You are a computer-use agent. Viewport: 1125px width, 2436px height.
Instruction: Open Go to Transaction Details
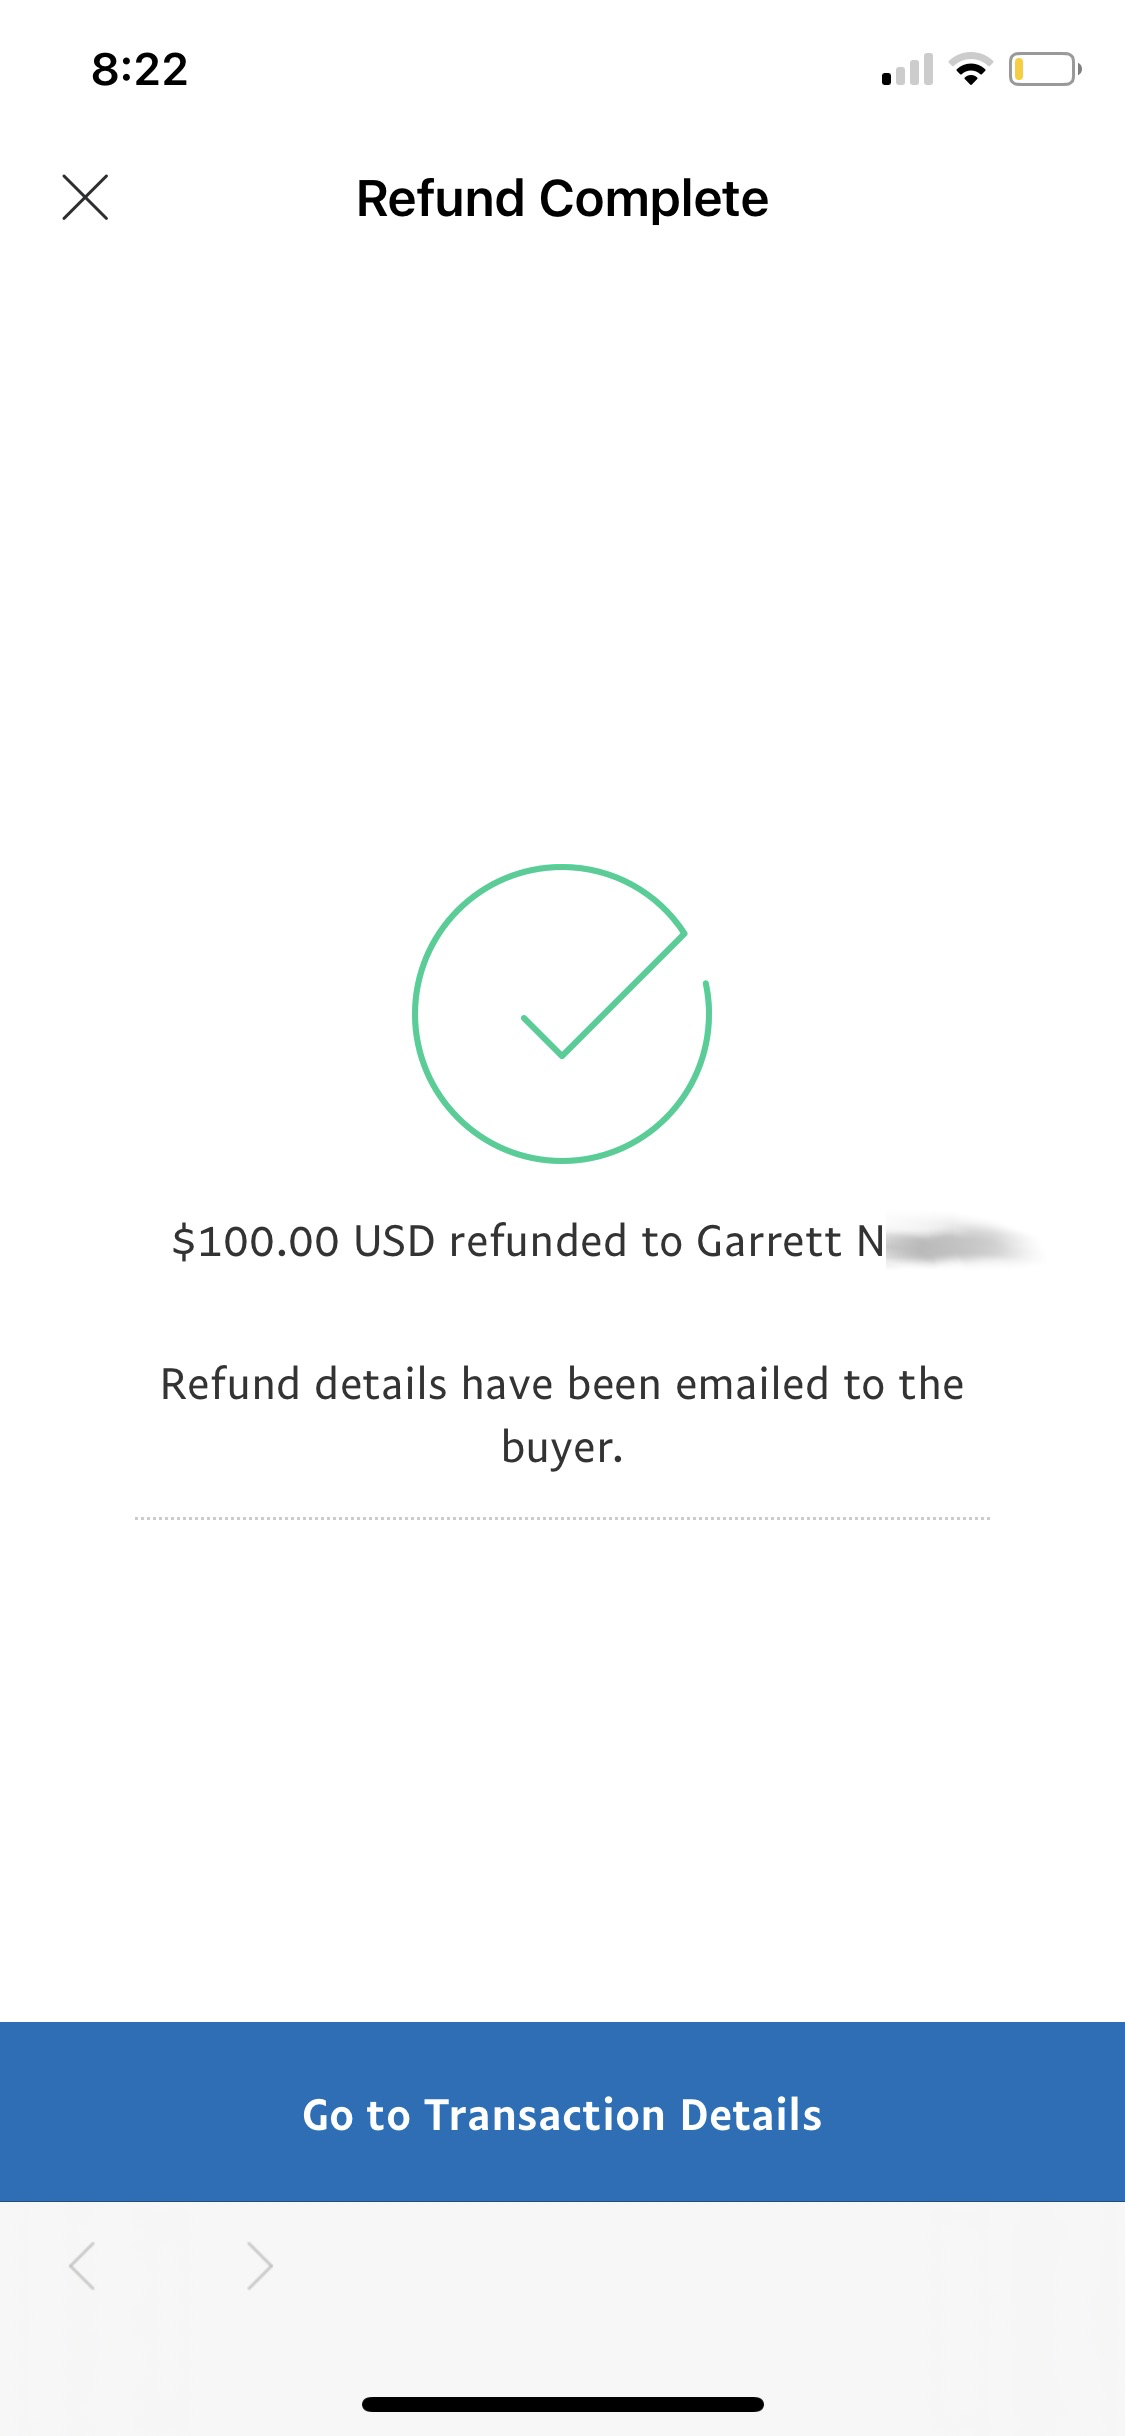(562, 2112)
